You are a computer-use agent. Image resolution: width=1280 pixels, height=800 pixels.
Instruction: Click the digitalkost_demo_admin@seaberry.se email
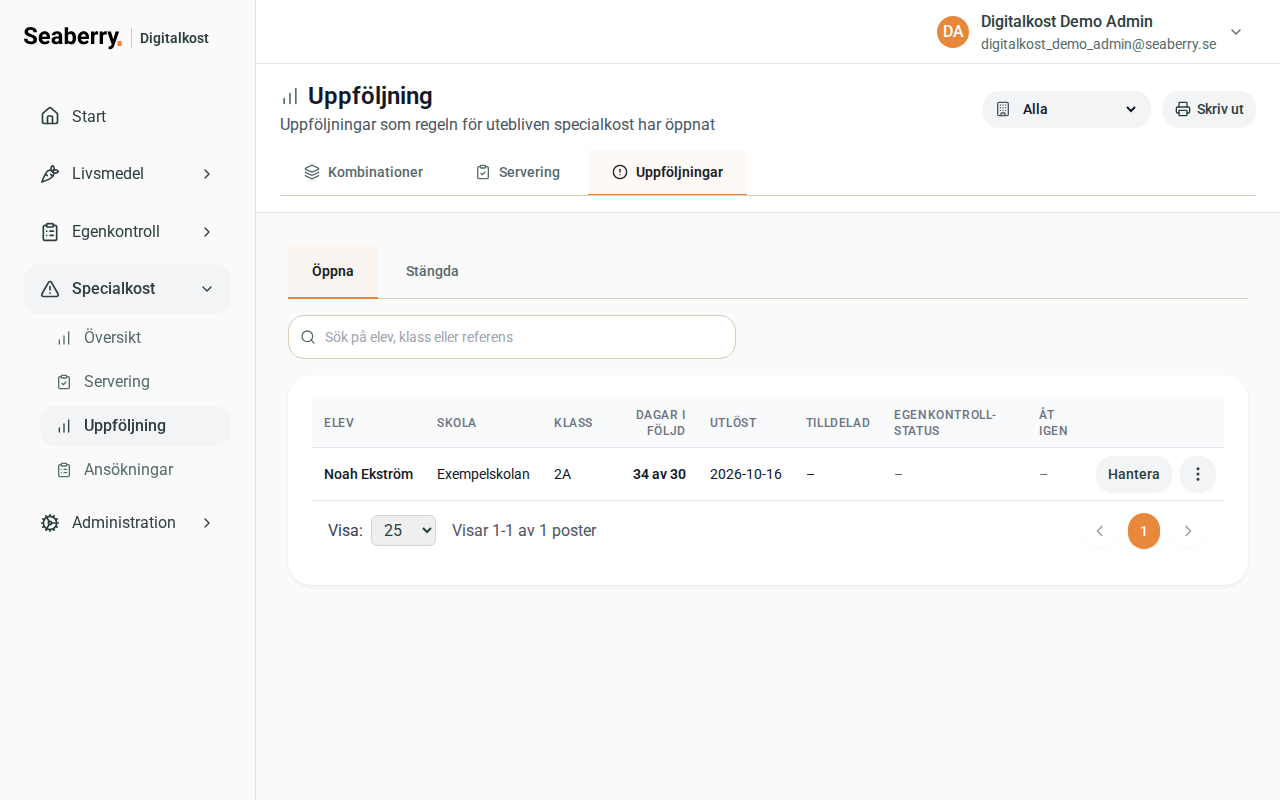point(1098,44)
